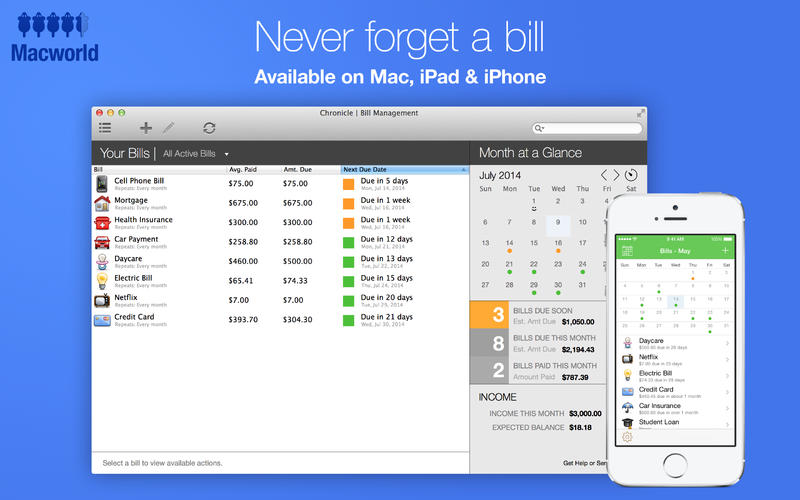Tap the 'Bills - May' title on the iPhone

click(x=674, y=251)
